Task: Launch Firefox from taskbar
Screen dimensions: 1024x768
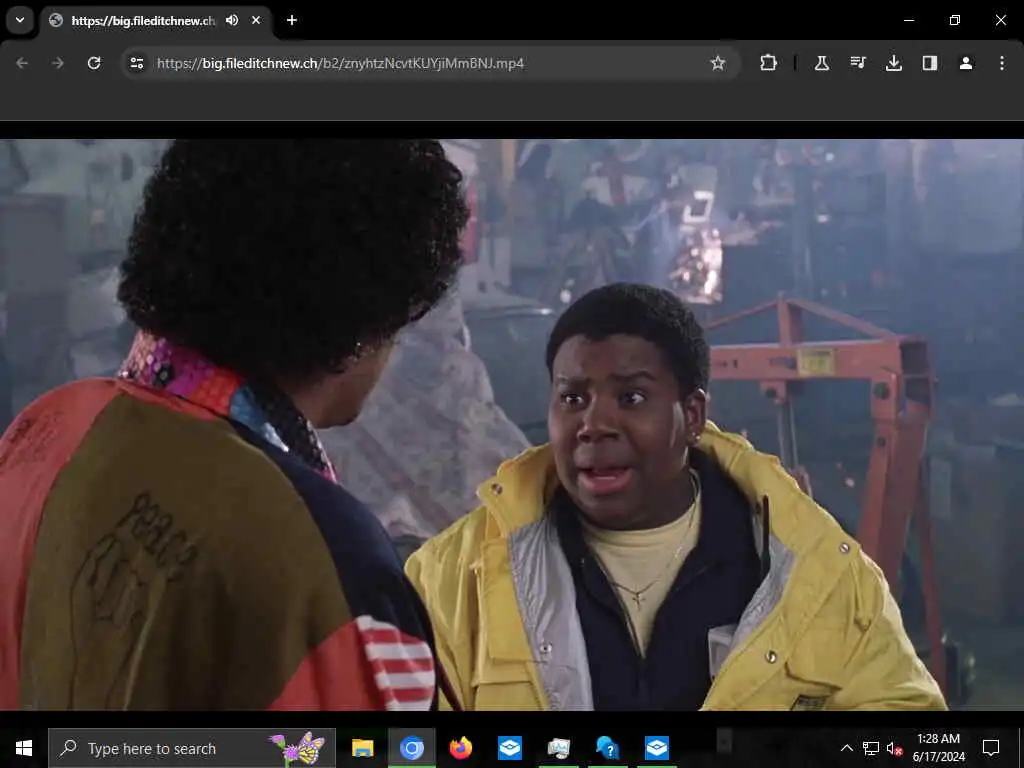Action: 460,748
